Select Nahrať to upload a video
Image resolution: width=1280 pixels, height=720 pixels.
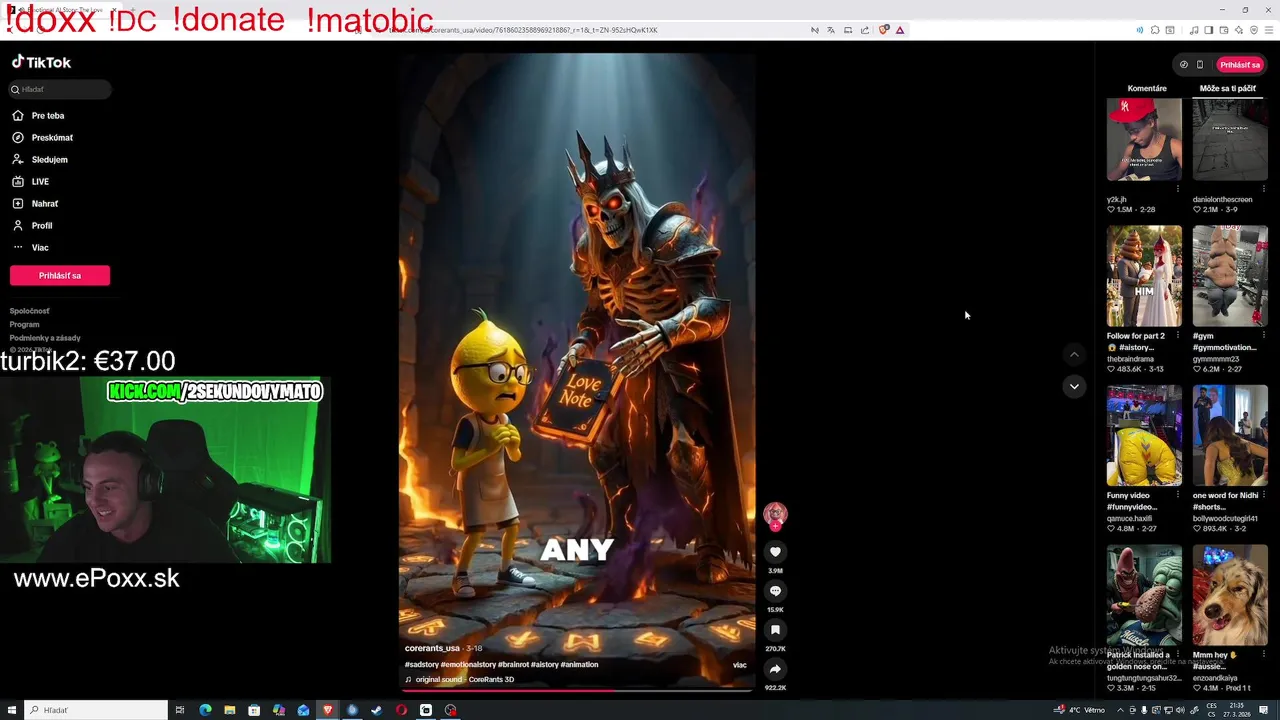pos(44,204)
